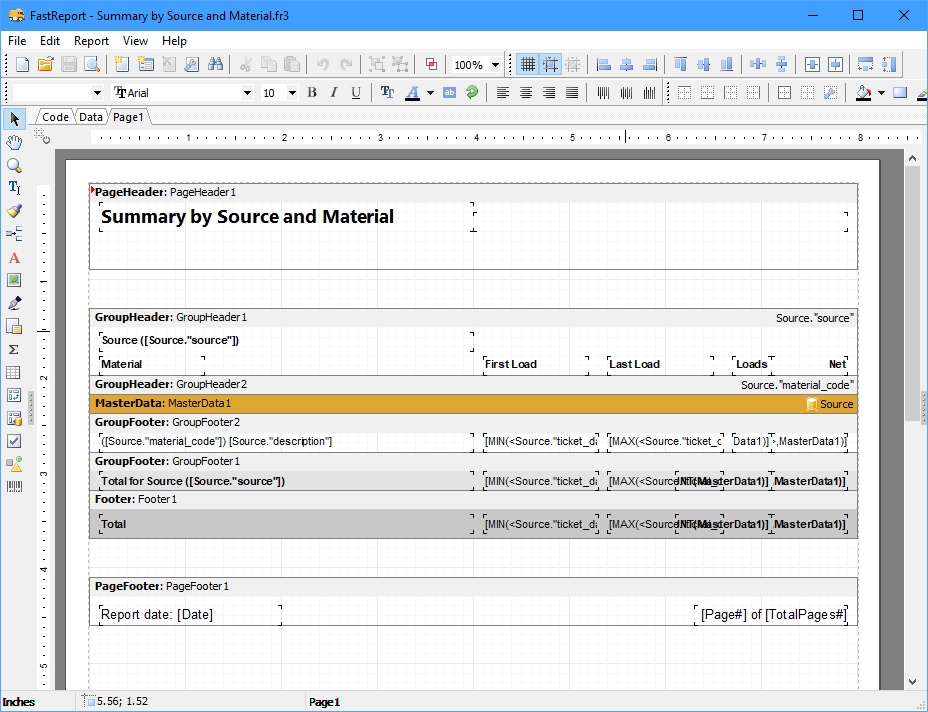
Task: Insert a Picture object from sidebar
Action: (14, 280)
